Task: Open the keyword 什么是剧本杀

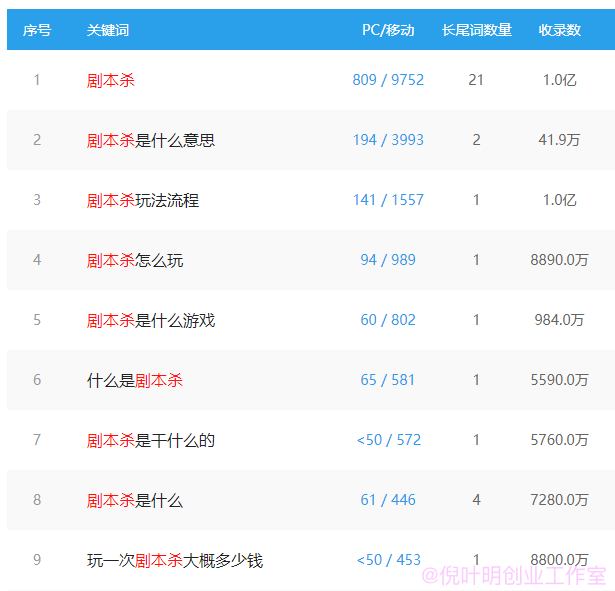Action: pos(135,380)
